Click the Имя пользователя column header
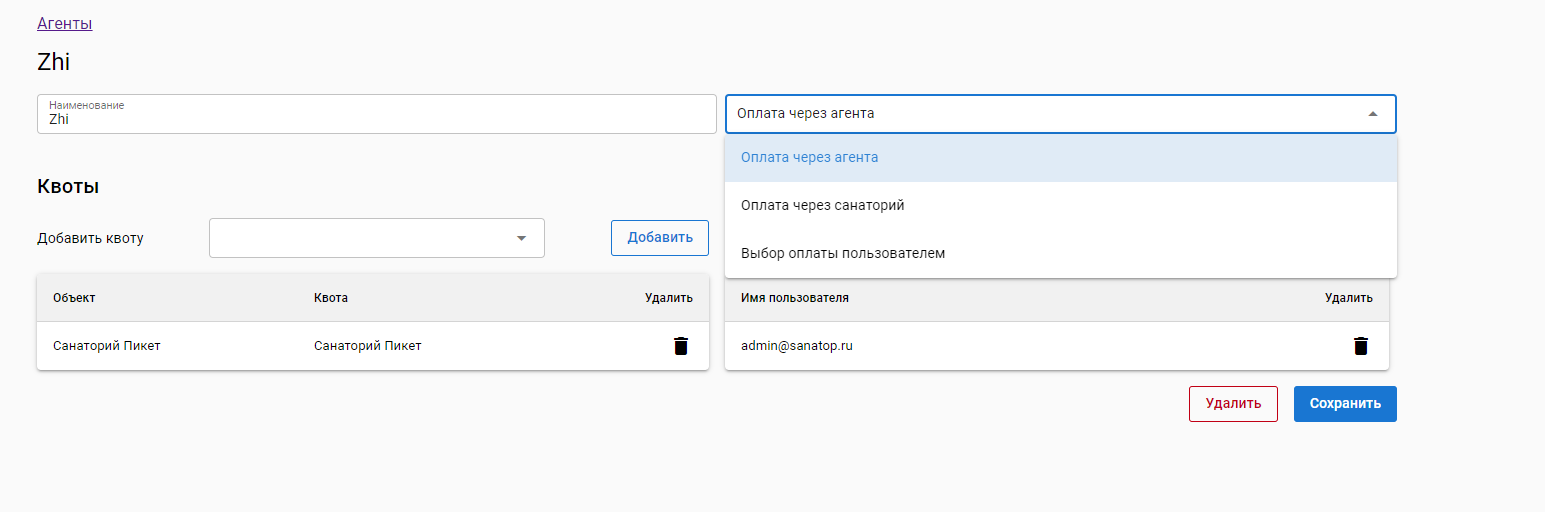1545x512 pixels. pos(794,298)
